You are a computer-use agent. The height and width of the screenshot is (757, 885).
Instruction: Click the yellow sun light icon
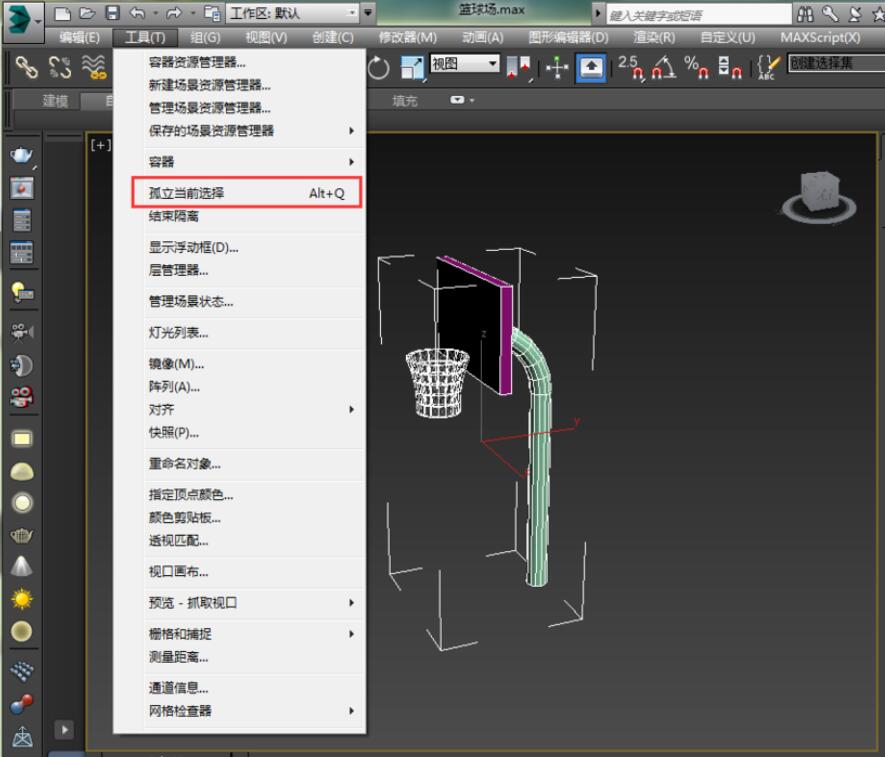tap(22, 599)
